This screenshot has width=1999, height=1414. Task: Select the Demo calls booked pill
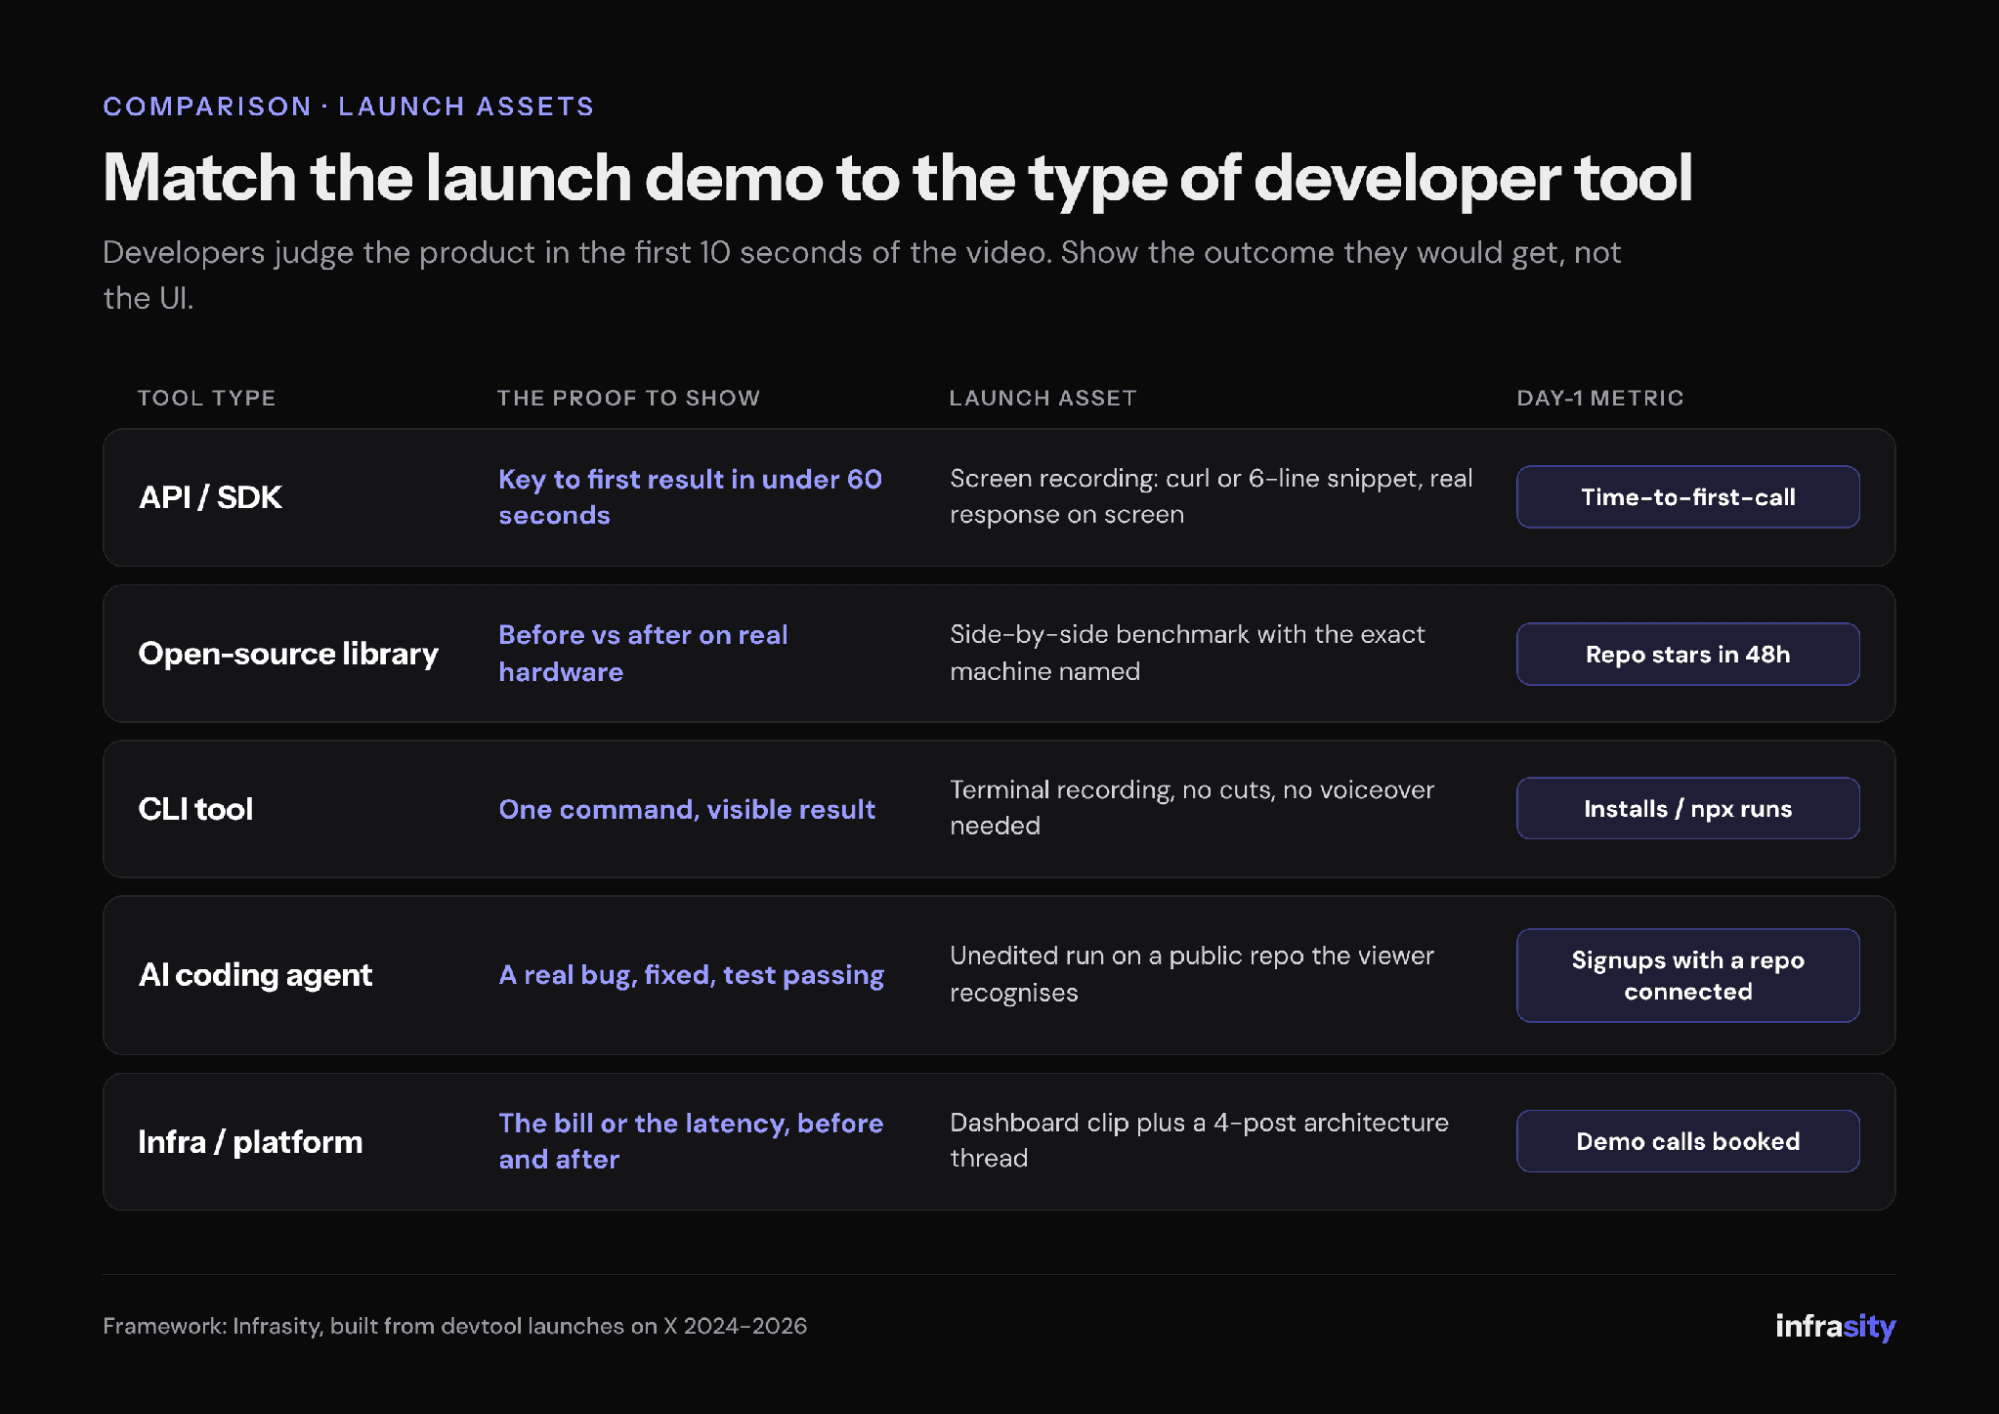[x=1687, y=1141]
